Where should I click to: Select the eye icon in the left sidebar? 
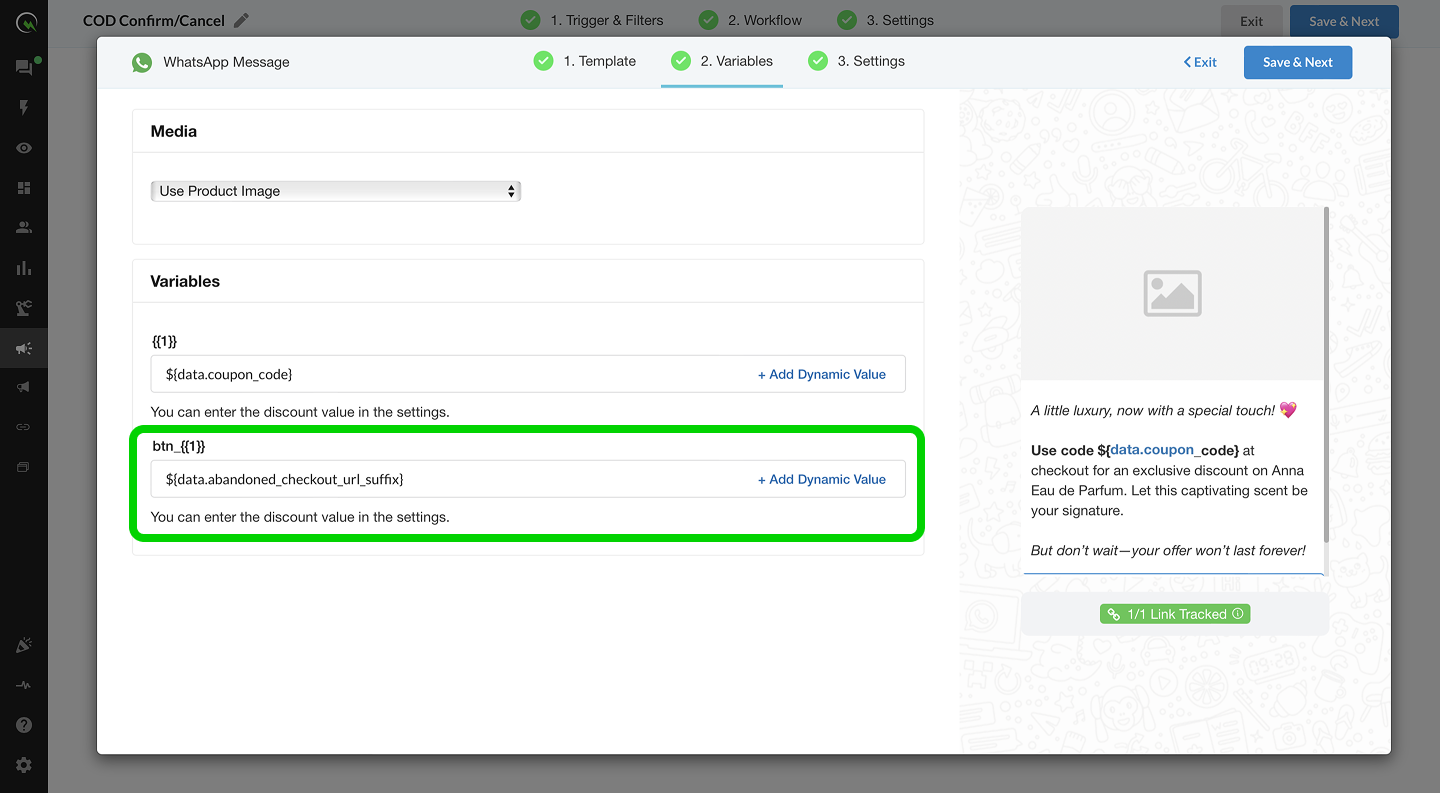(24, 148)
